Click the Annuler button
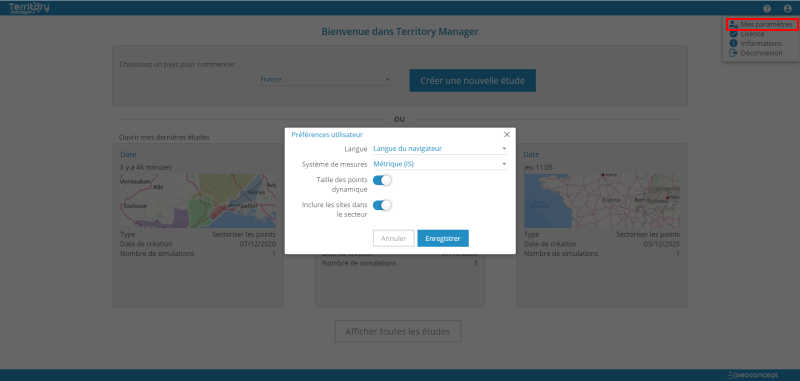 tap(393, 238)
